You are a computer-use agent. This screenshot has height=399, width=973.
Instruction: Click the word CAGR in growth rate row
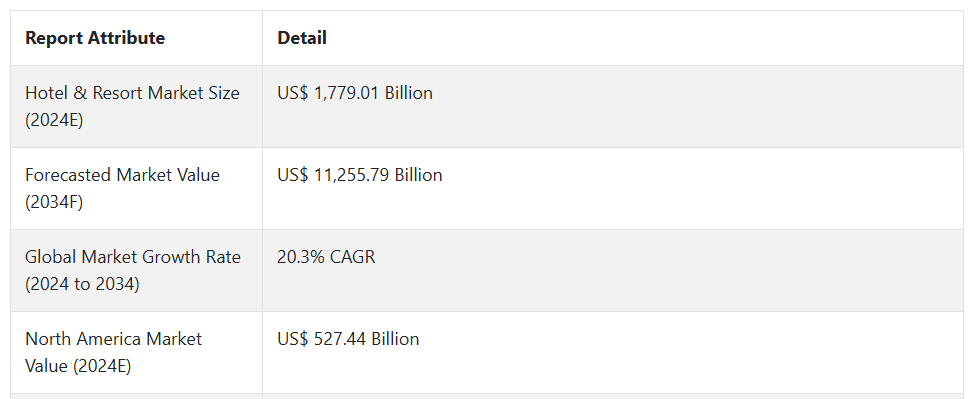(x=352, y=257)
